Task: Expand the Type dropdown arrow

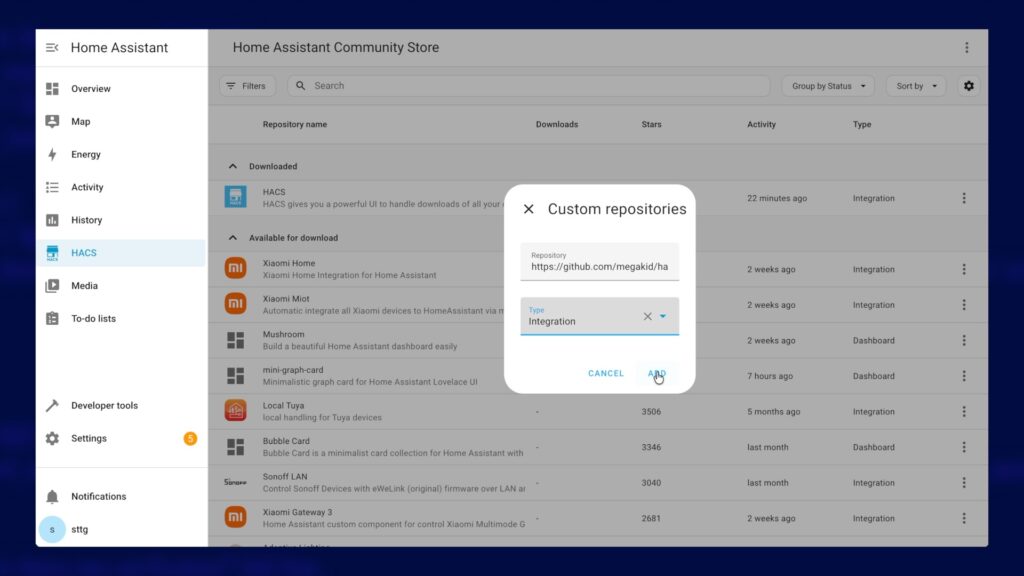Action: point(663,316)
